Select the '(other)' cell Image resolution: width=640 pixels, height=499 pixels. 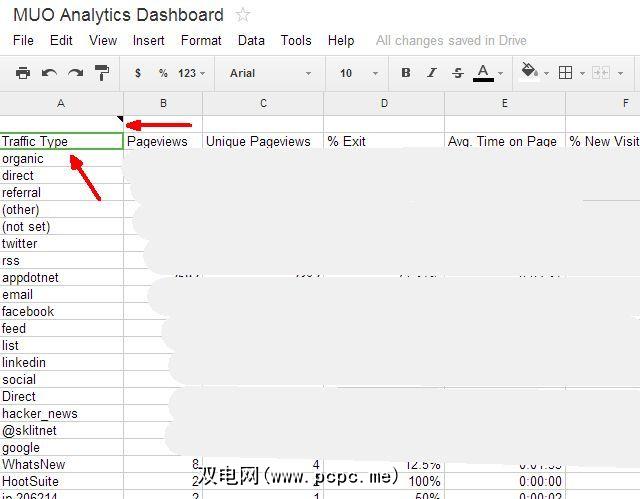pos(61,209)
